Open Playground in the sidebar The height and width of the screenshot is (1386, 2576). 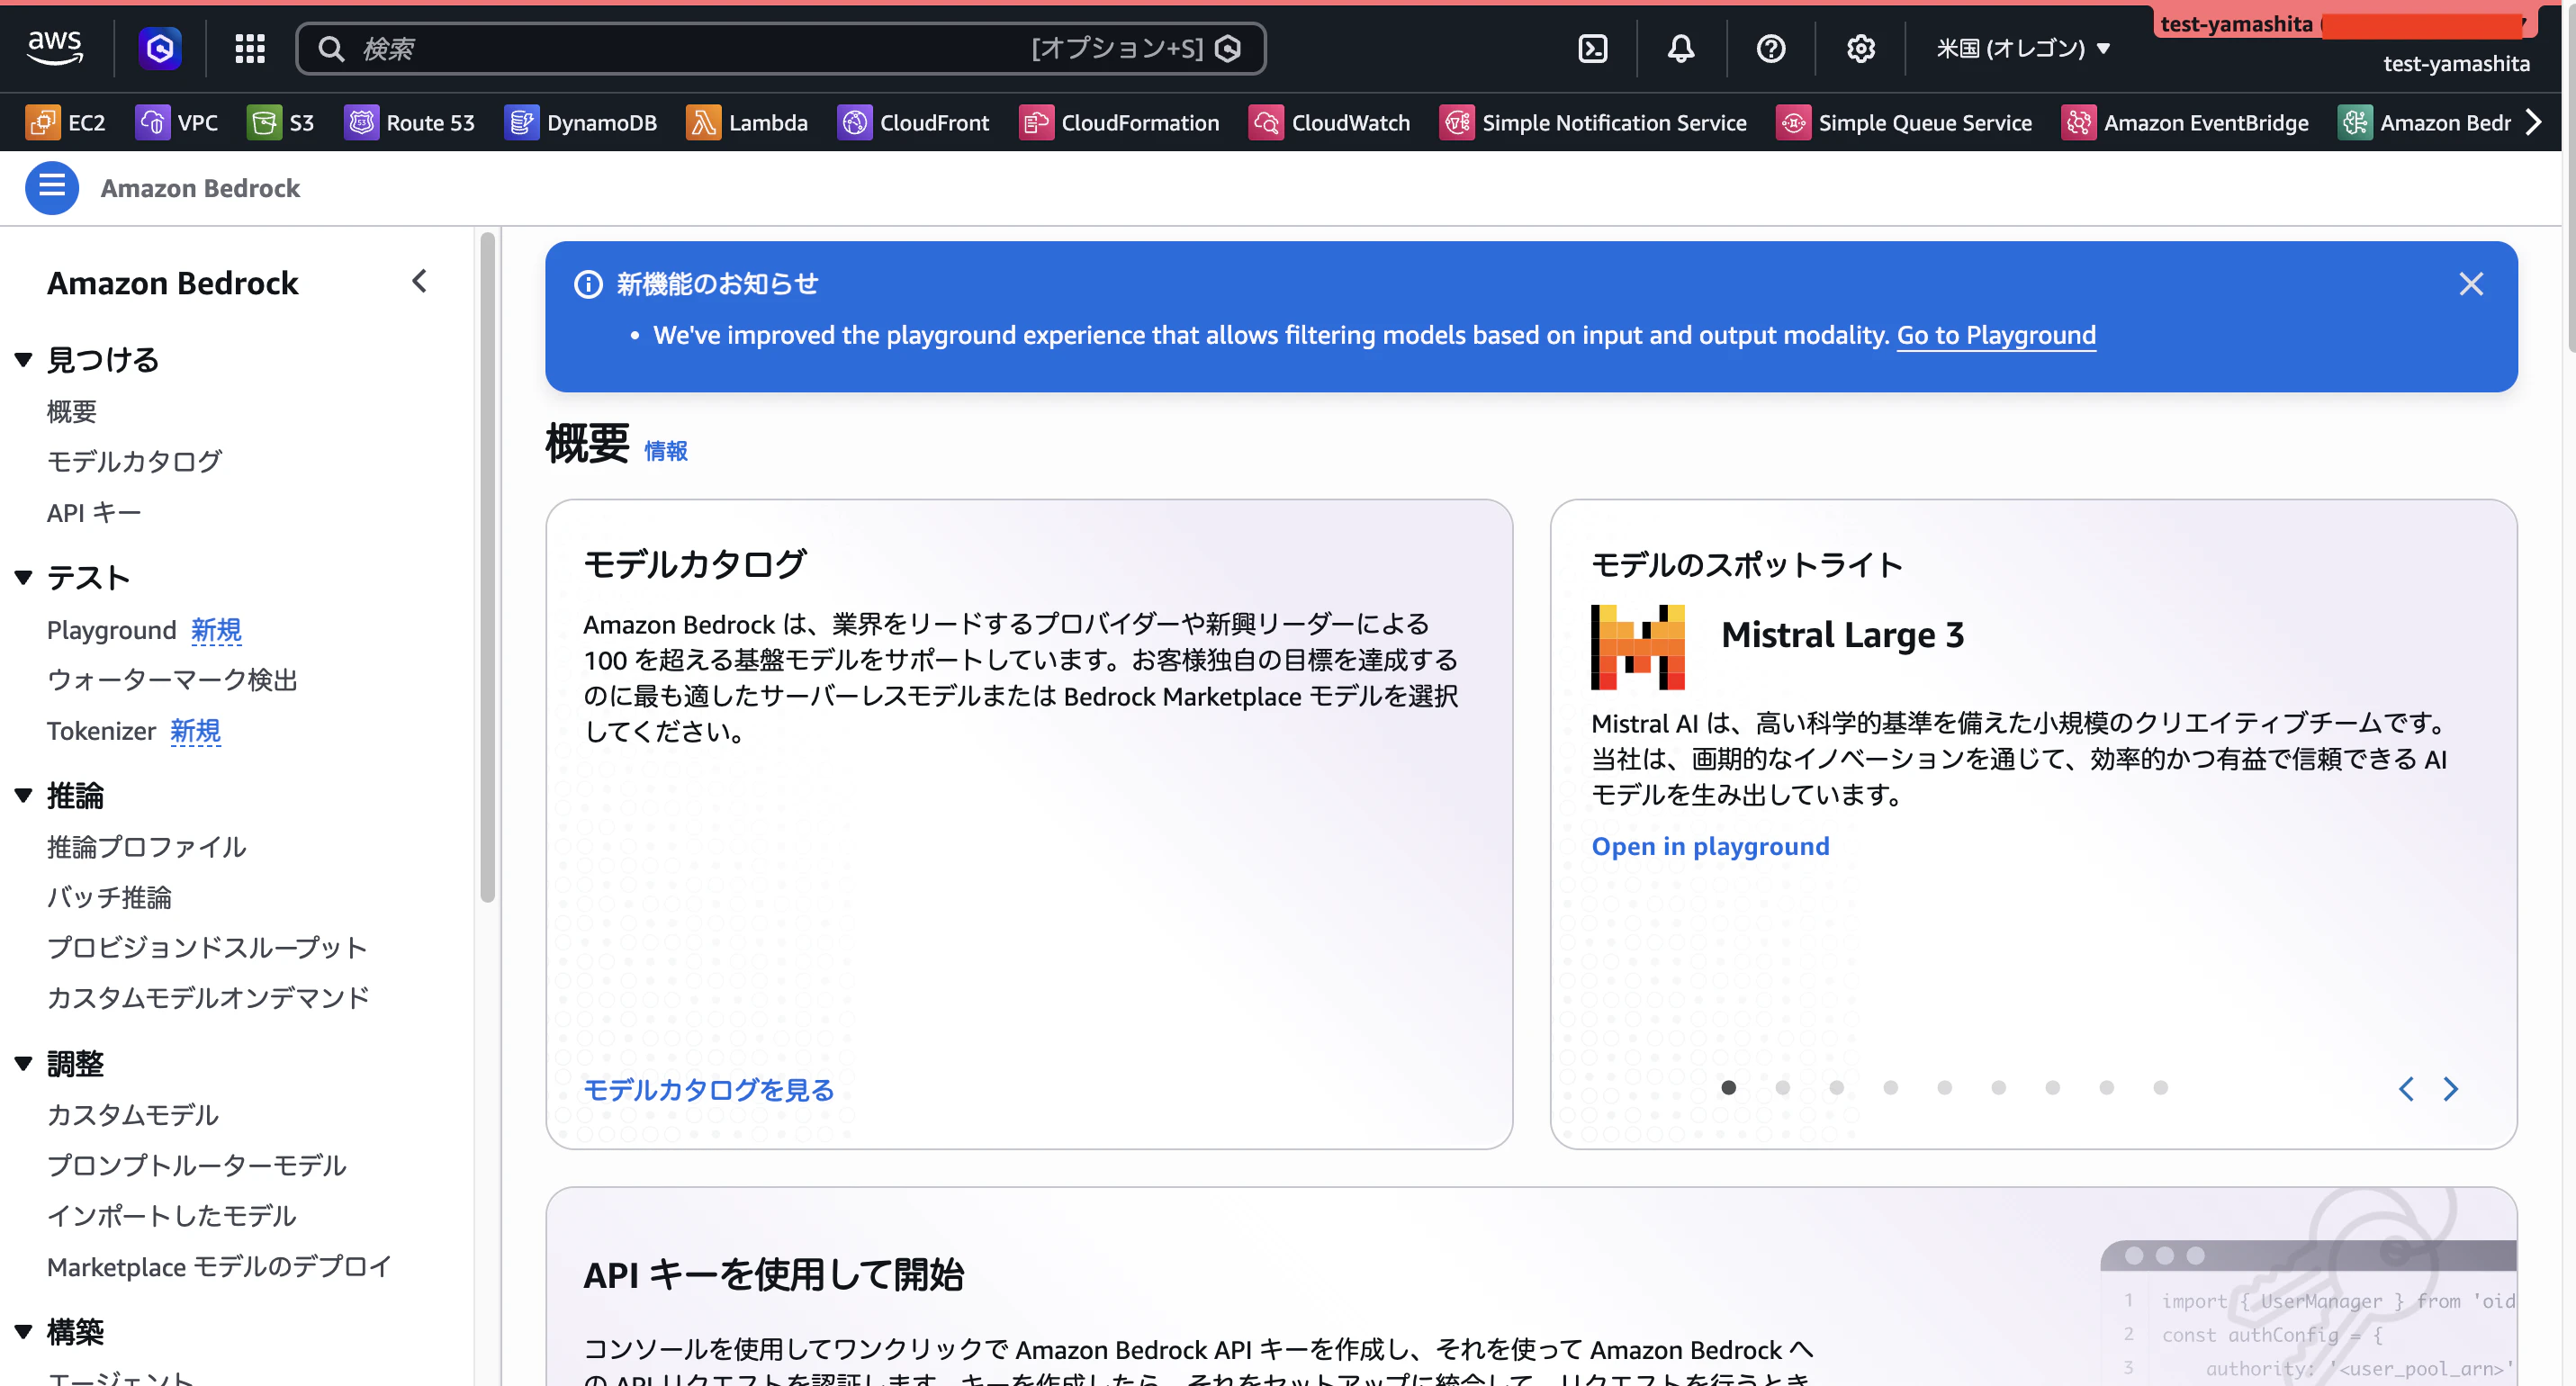111,630
